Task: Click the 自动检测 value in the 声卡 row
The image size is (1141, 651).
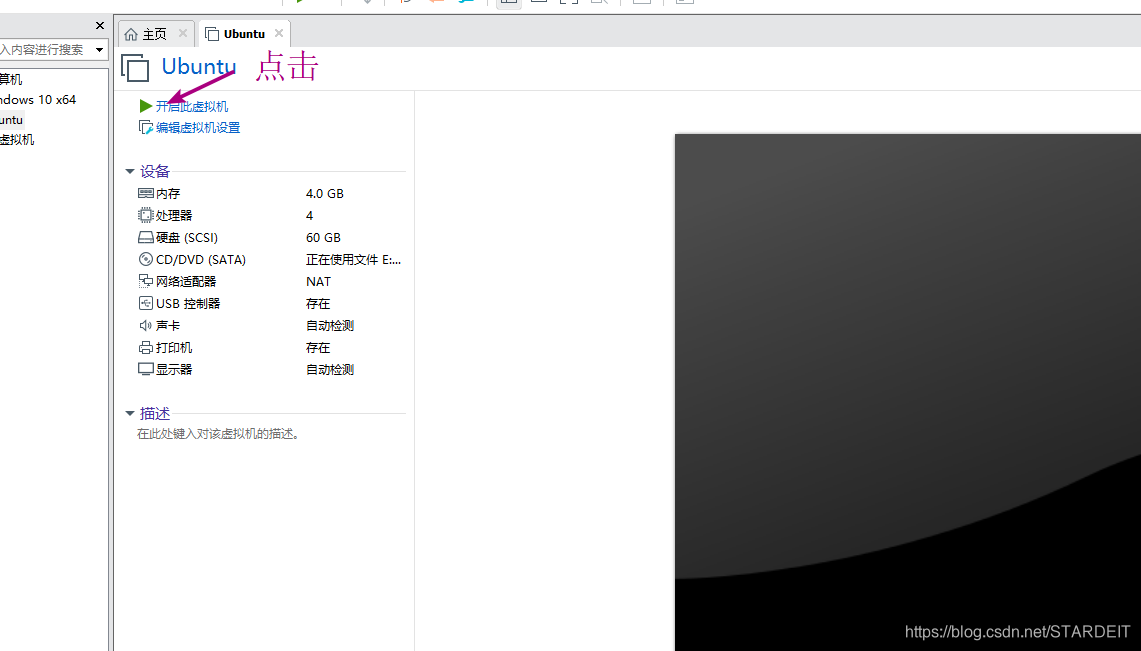Action: pyautogui.click(x=330, y=325)
